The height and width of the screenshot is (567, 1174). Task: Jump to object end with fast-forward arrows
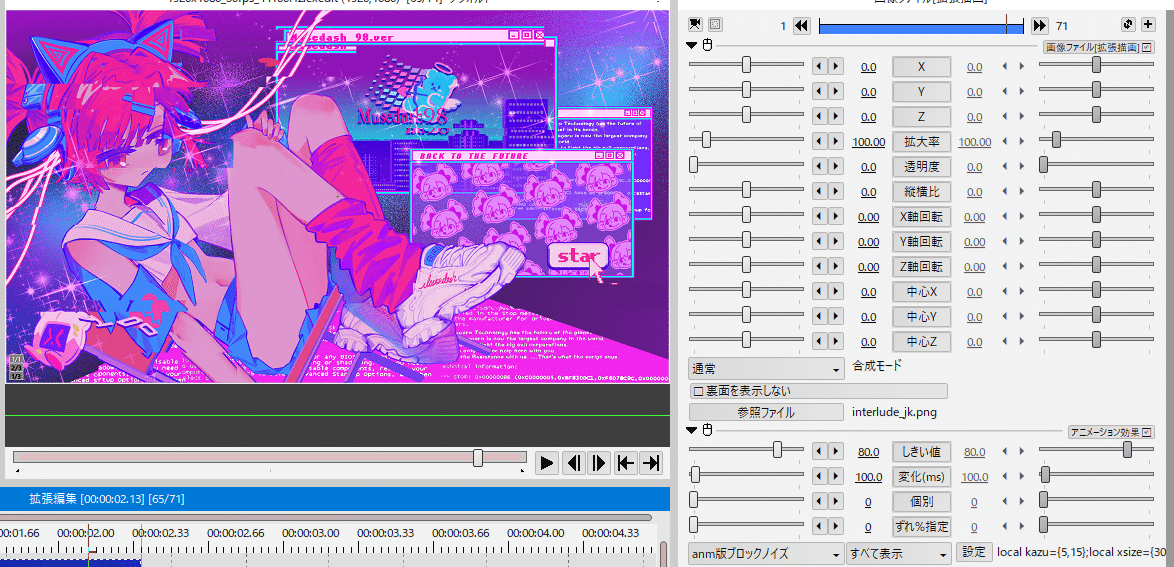coord(1039,25)
